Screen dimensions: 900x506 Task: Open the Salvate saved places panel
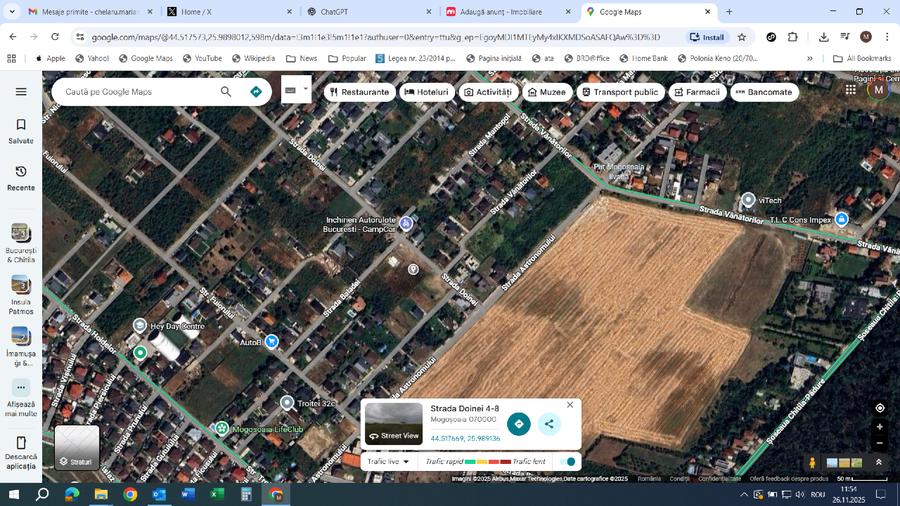(x=21, y=131)
